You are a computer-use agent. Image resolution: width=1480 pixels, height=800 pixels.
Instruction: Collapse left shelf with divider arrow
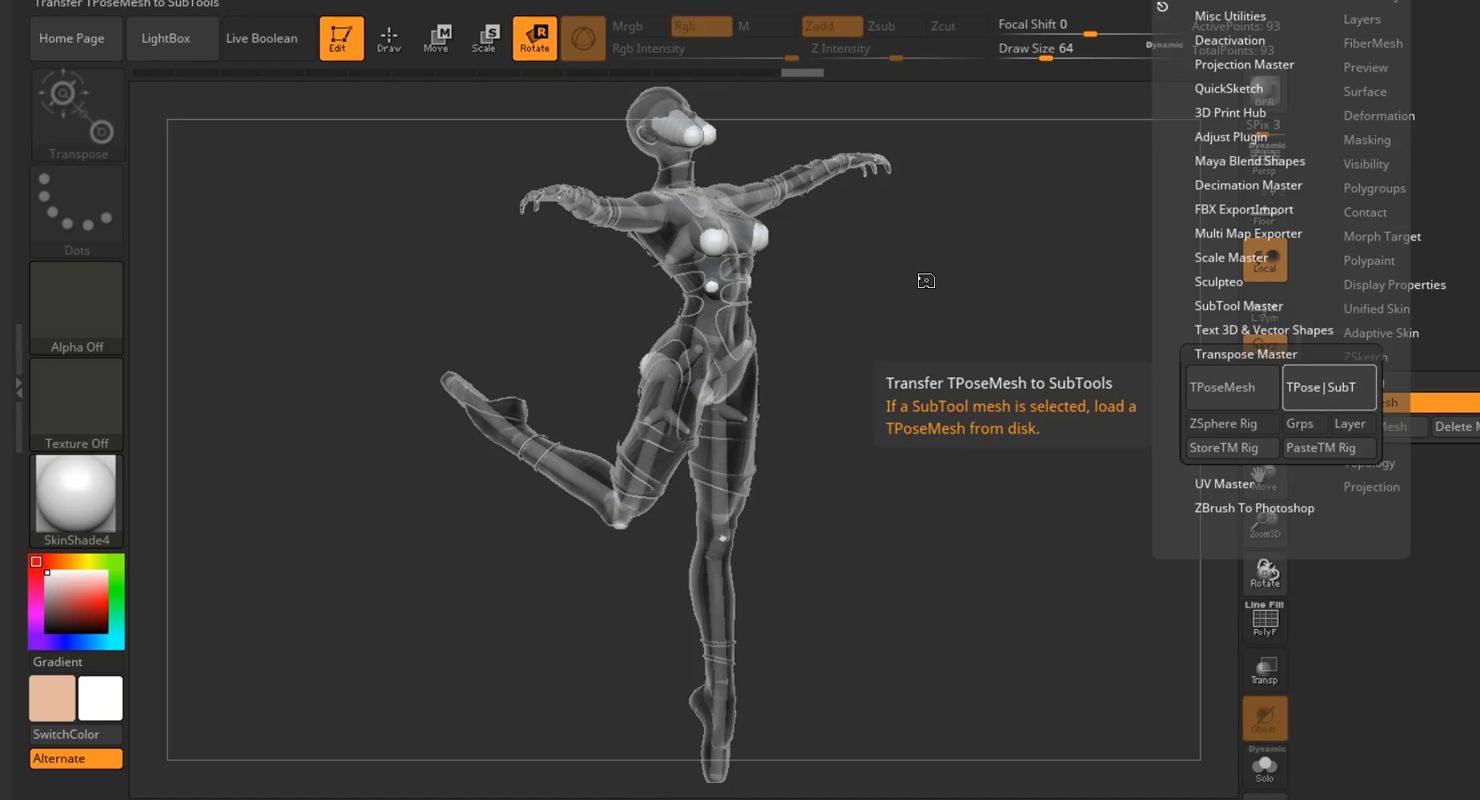[18, 388]
